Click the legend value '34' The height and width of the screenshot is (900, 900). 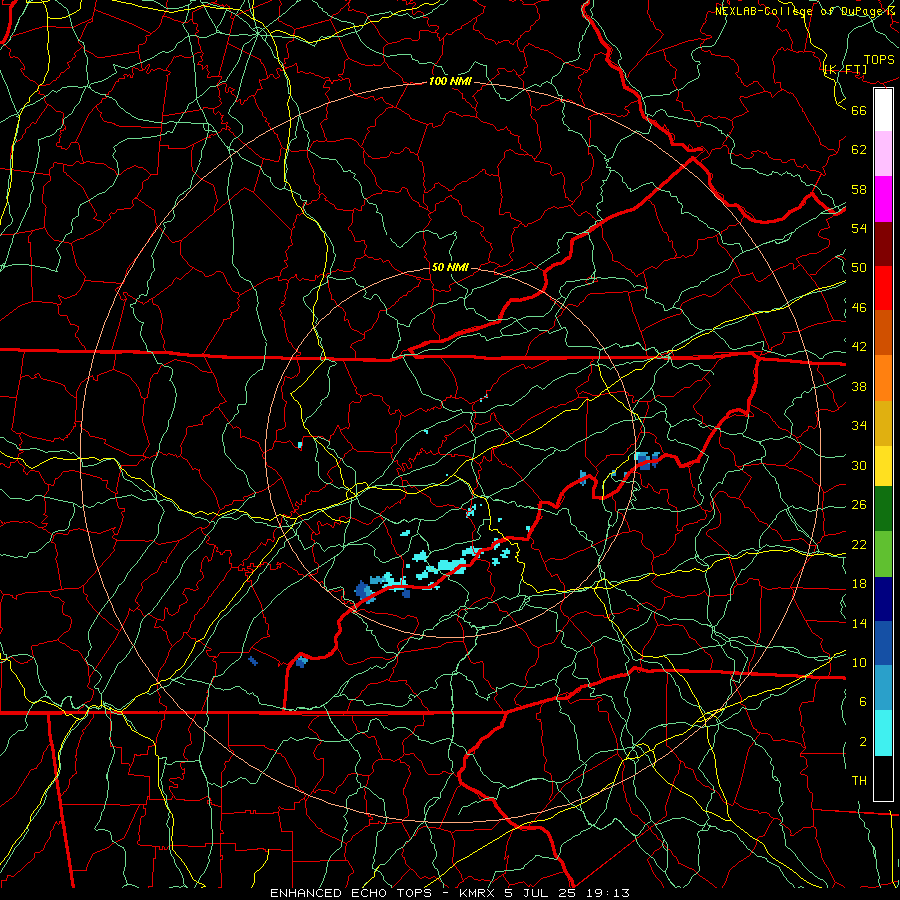pos(859,426)
